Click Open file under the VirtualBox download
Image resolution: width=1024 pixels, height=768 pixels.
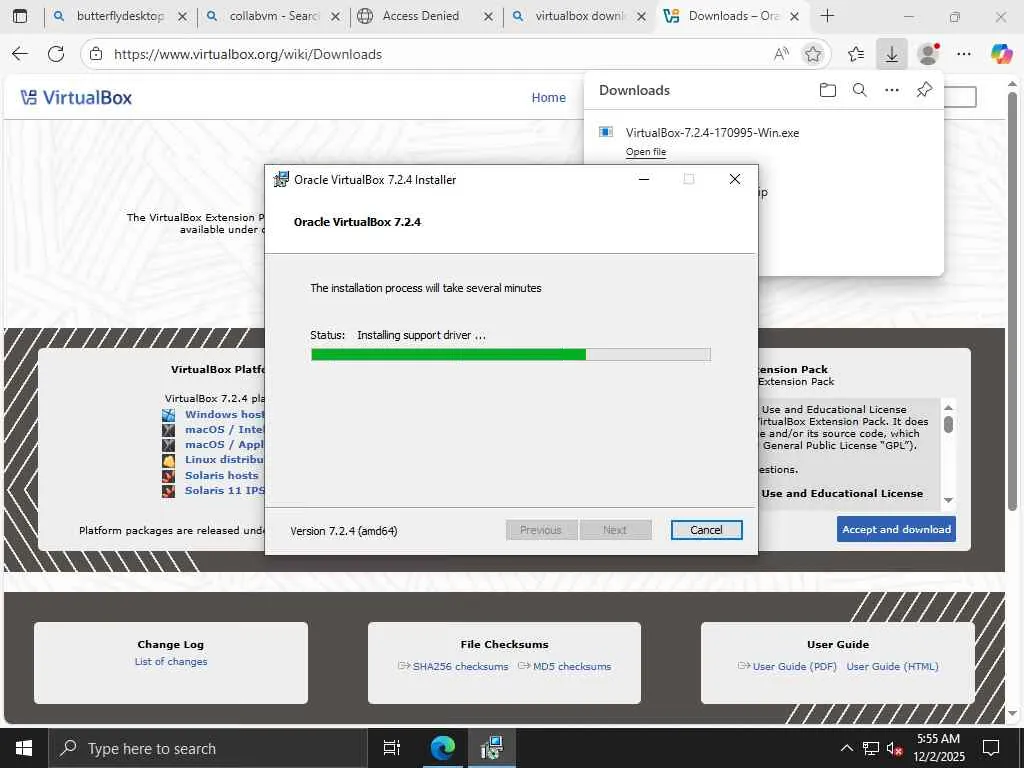(646, 152)
